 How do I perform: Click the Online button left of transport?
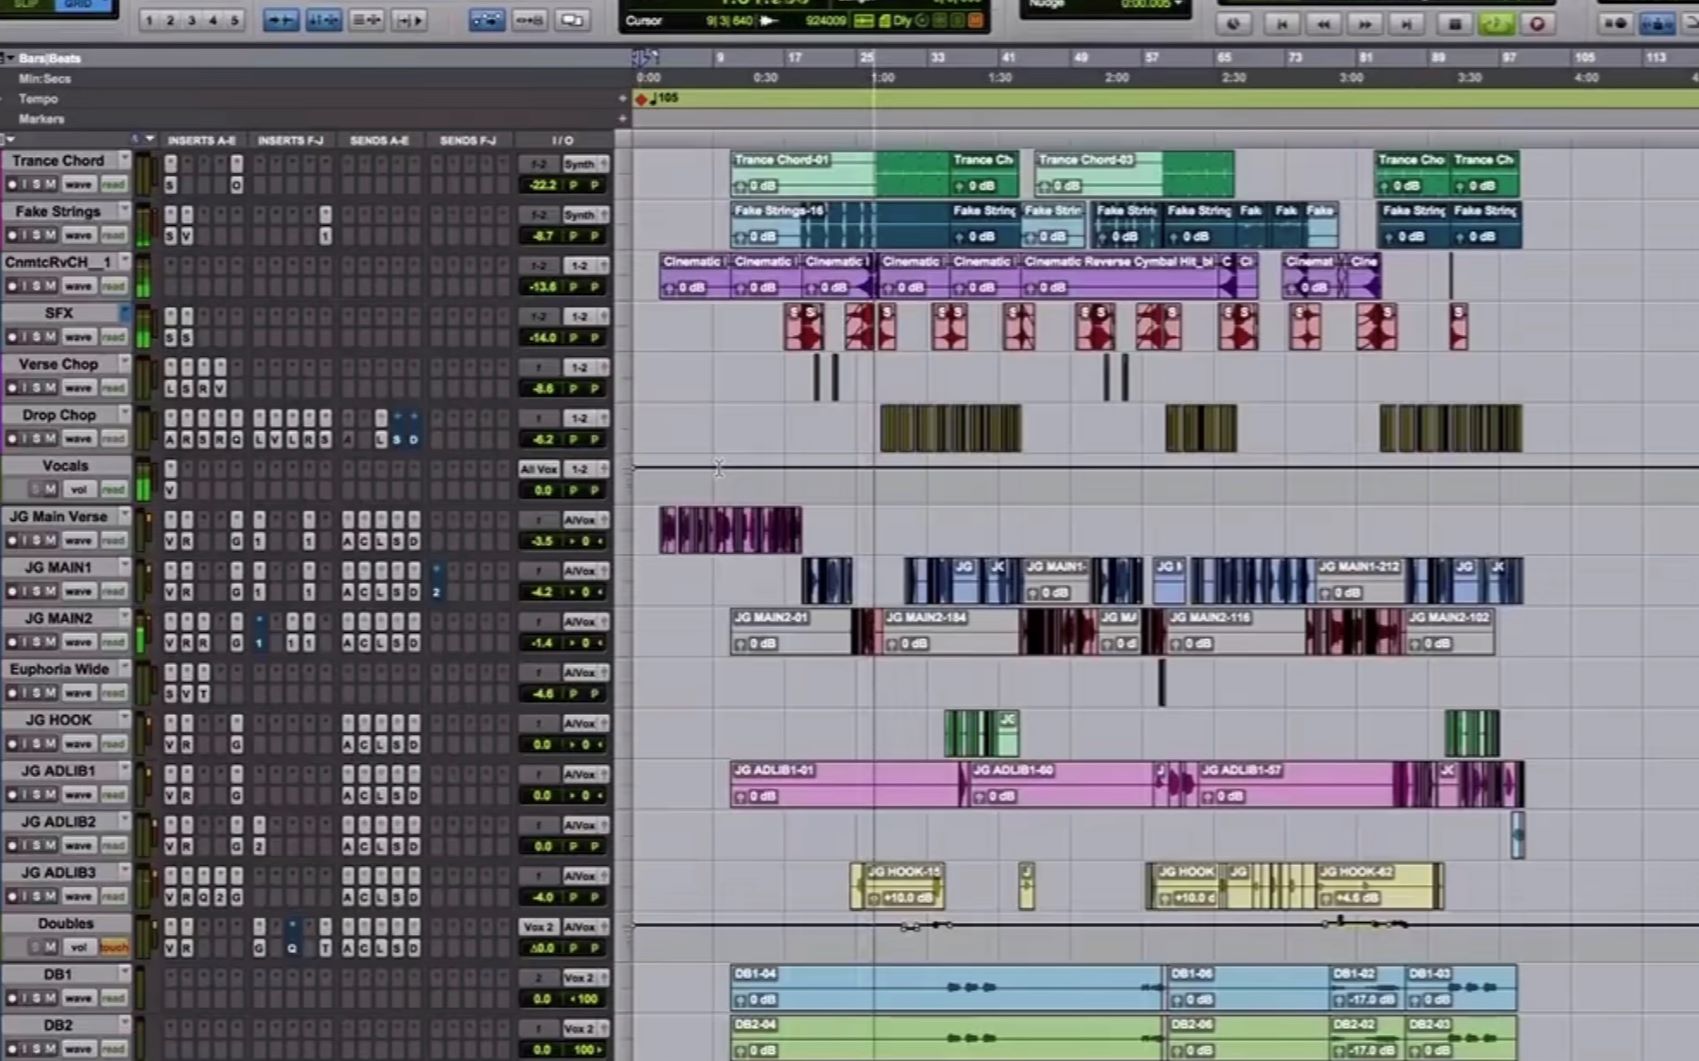click(x=1233, y=23)
